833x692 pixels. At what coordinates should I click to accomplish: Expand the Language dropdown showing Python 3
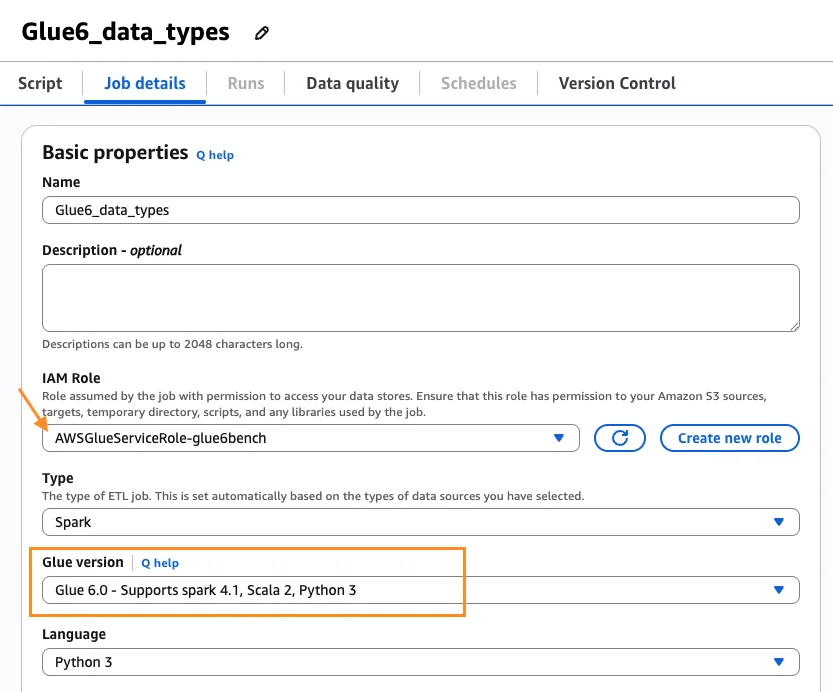pyautogui.click(x=421, y=662)
